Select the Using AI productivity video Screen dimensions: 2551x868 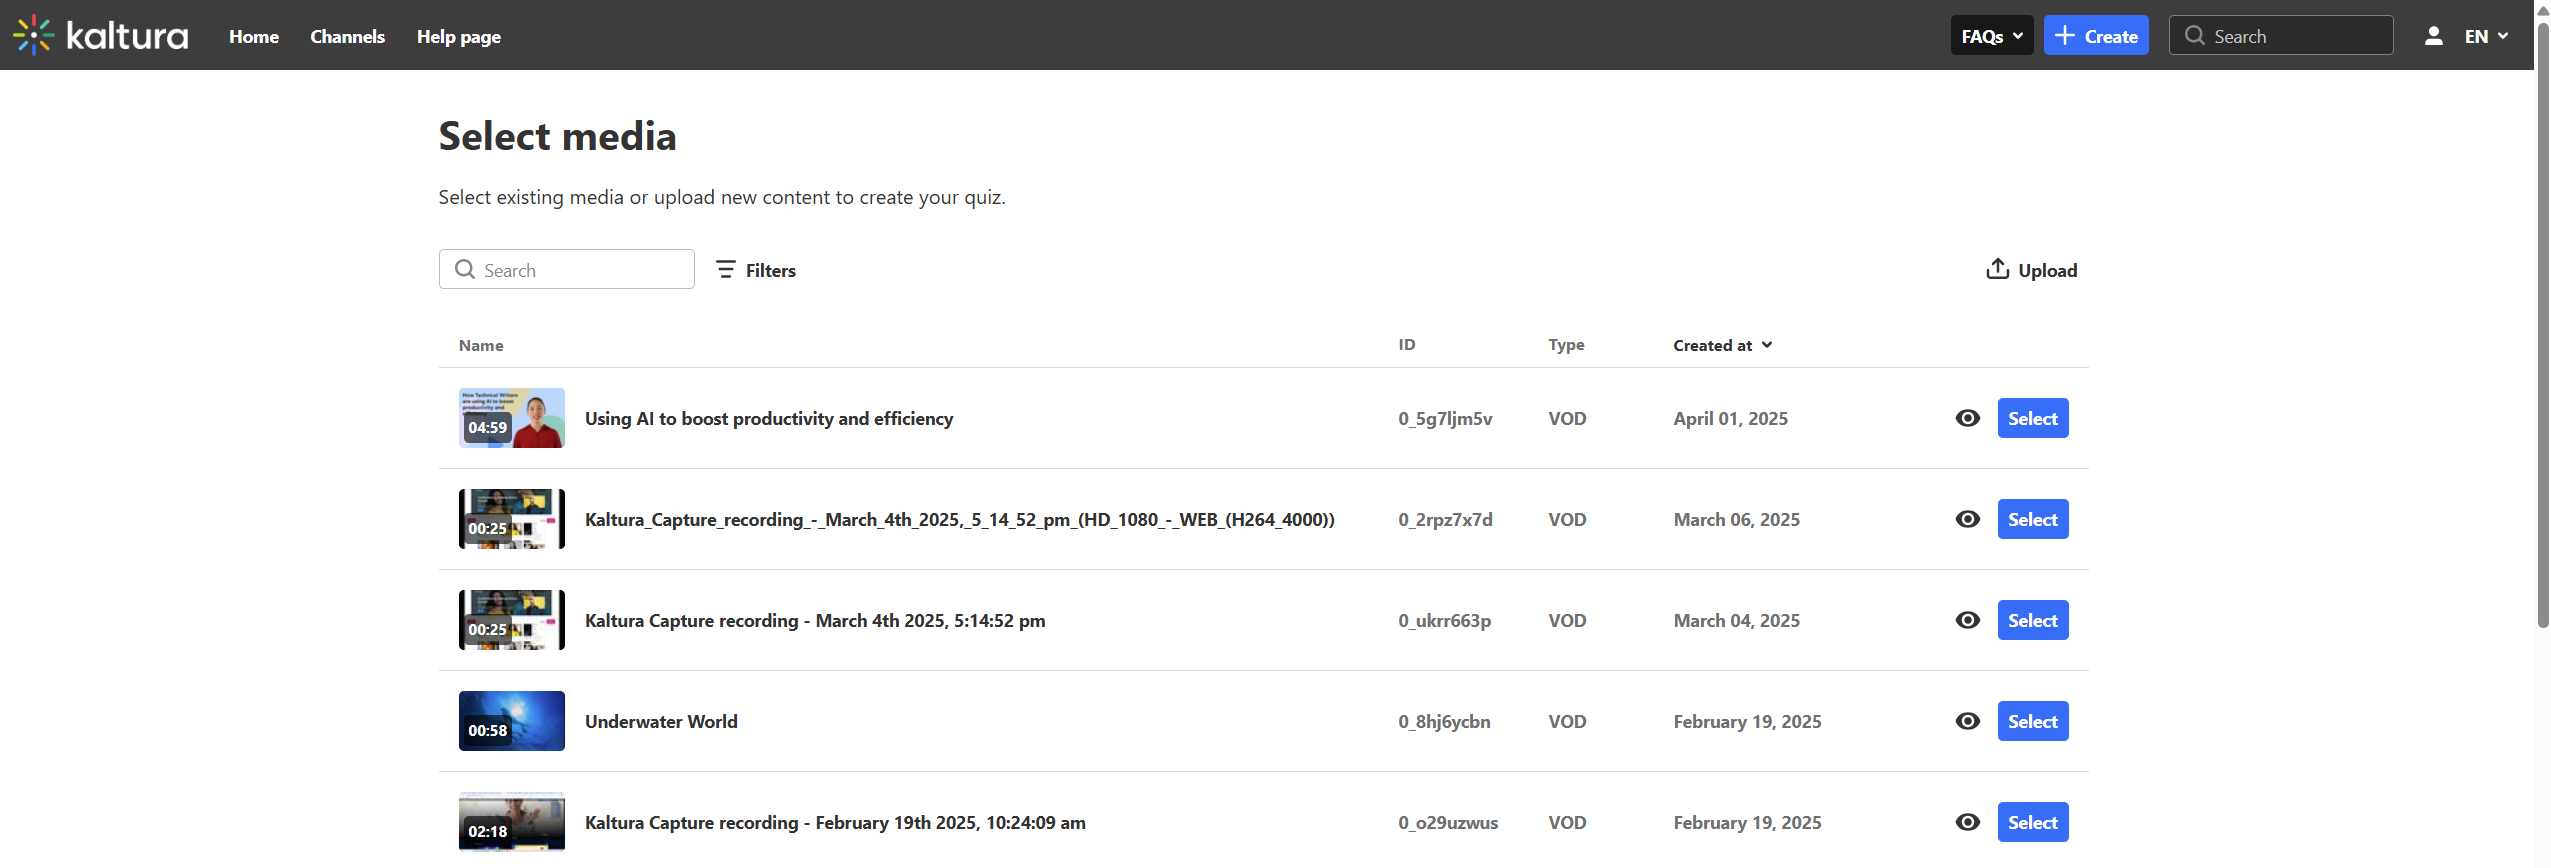coord(2032,418)
